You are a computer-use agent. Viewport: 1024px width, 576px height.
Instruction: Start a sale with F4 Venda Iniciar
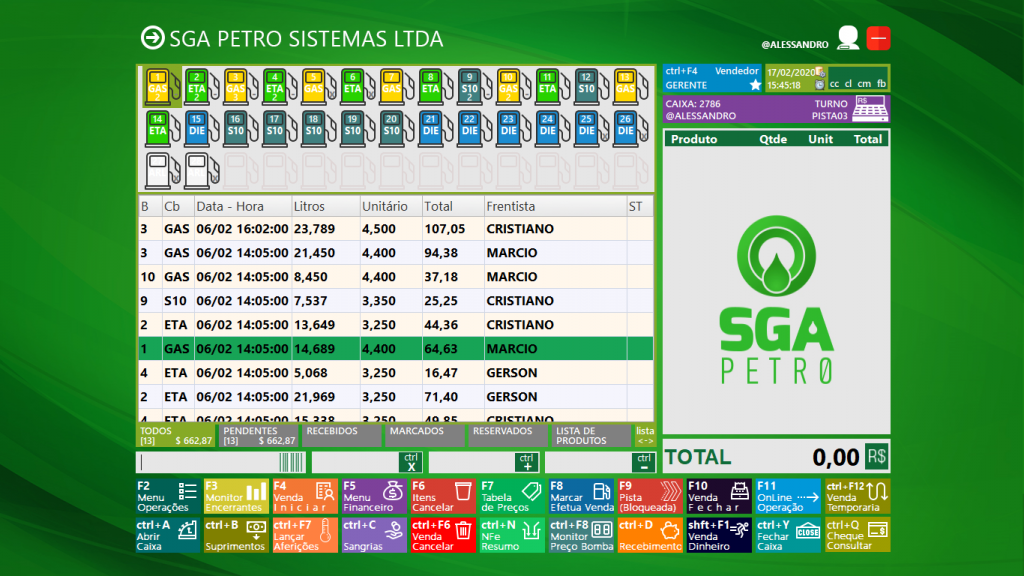click(305, 496)
